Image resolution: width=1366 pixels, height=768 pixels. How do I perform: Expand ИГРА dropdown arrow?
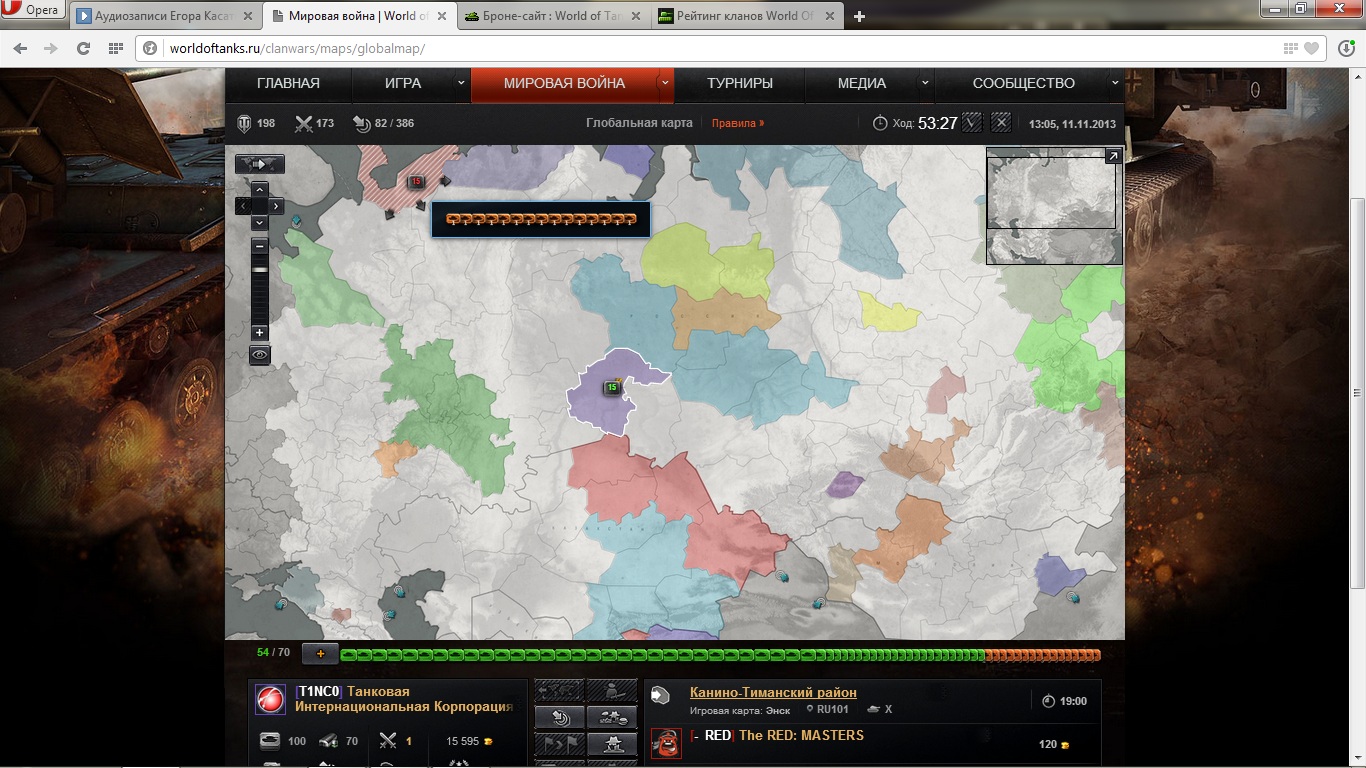[x=461, y=83]
